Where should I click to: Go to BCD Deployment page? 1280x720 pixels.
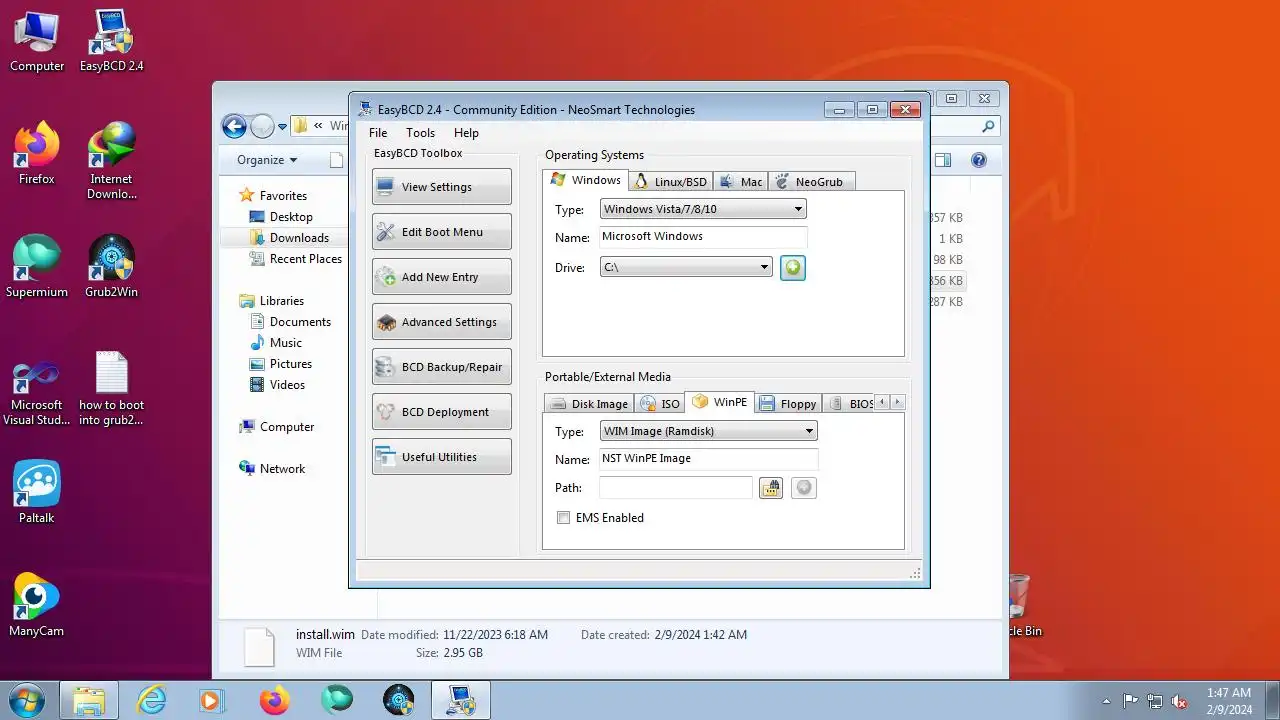[441, 412]
